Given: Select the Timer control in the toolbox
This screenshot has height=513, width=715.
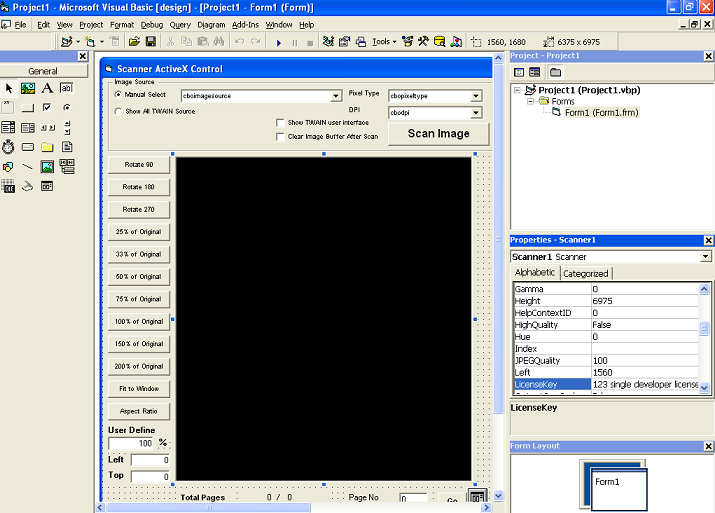Looking at the screenshot, I should 8,146.
